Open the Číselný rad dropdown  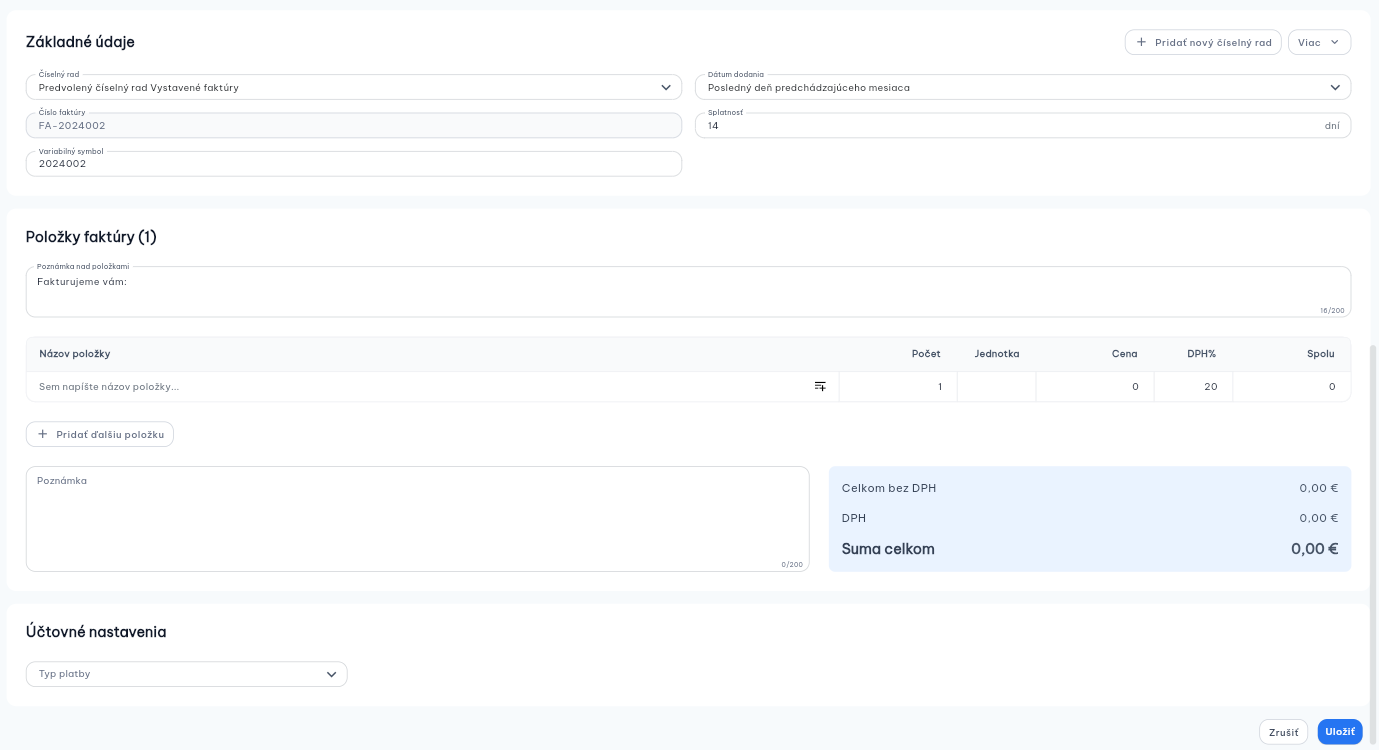click(x=354, y=87)
